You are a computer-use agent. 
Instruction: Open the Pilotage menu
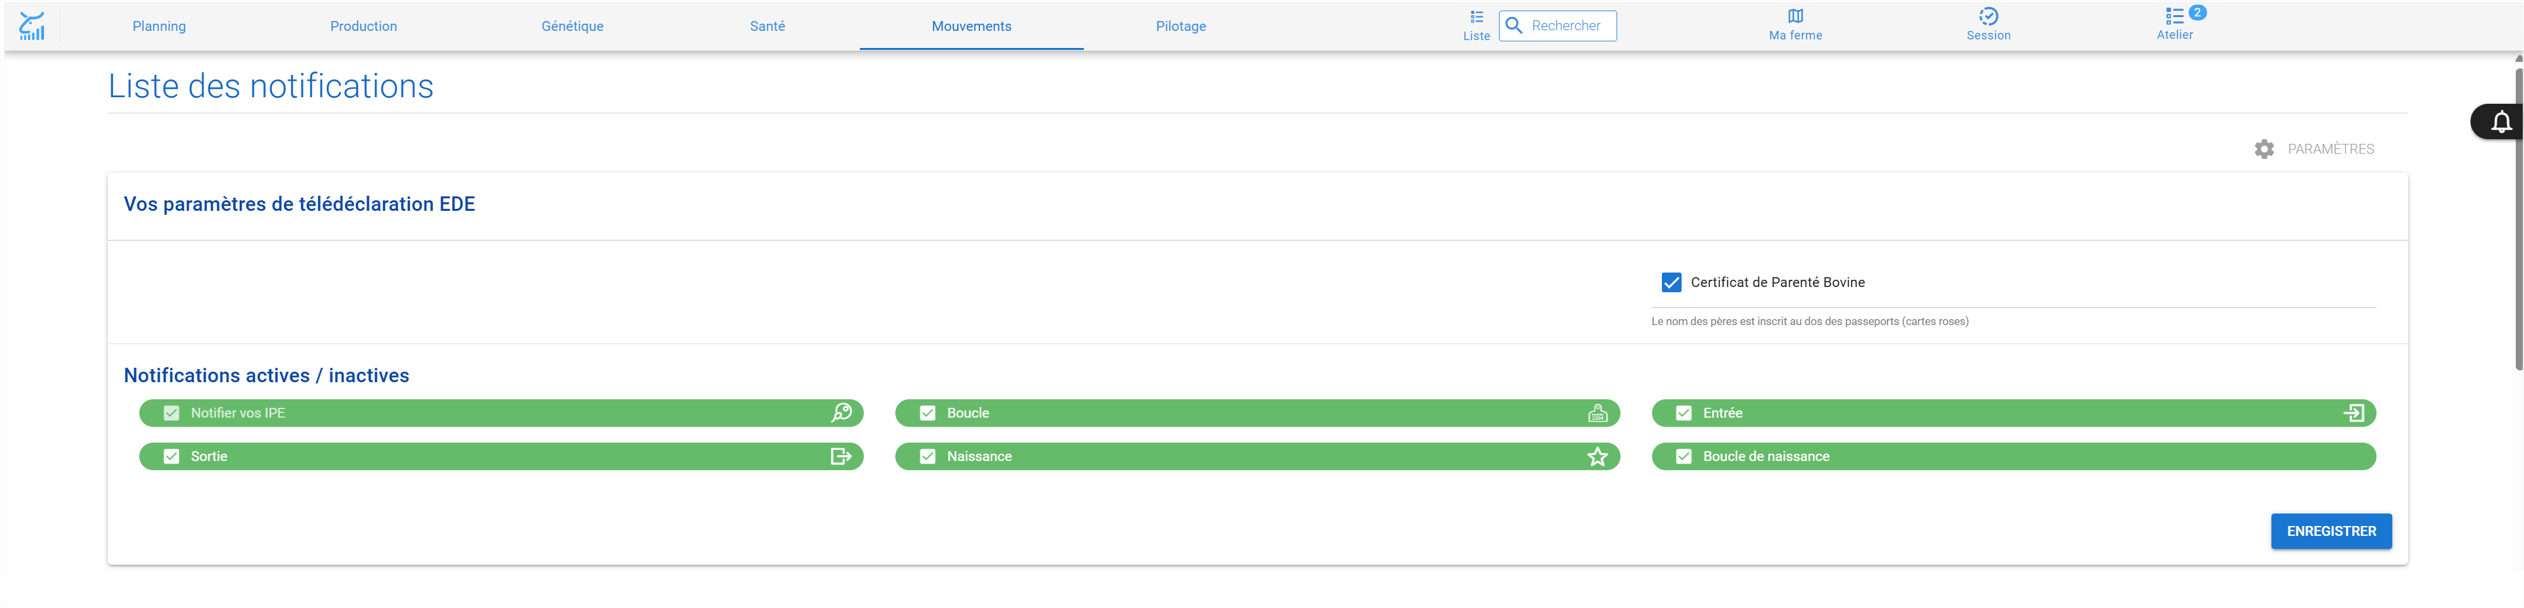point(1181,26)
